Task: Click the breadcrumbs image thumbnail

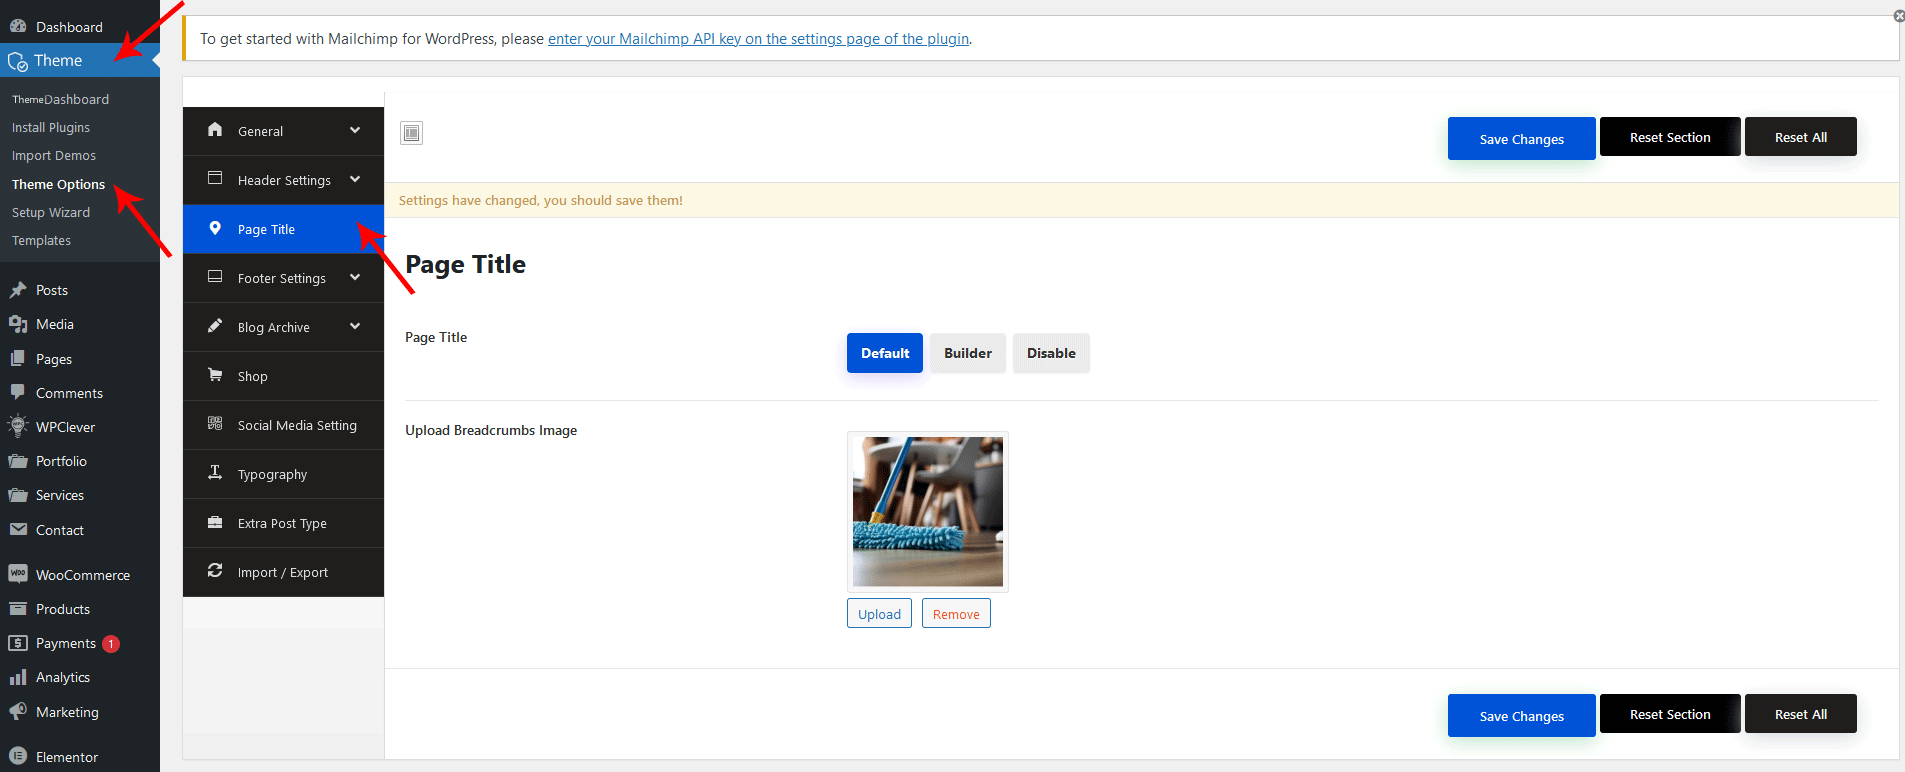Action: click(927, 511)
